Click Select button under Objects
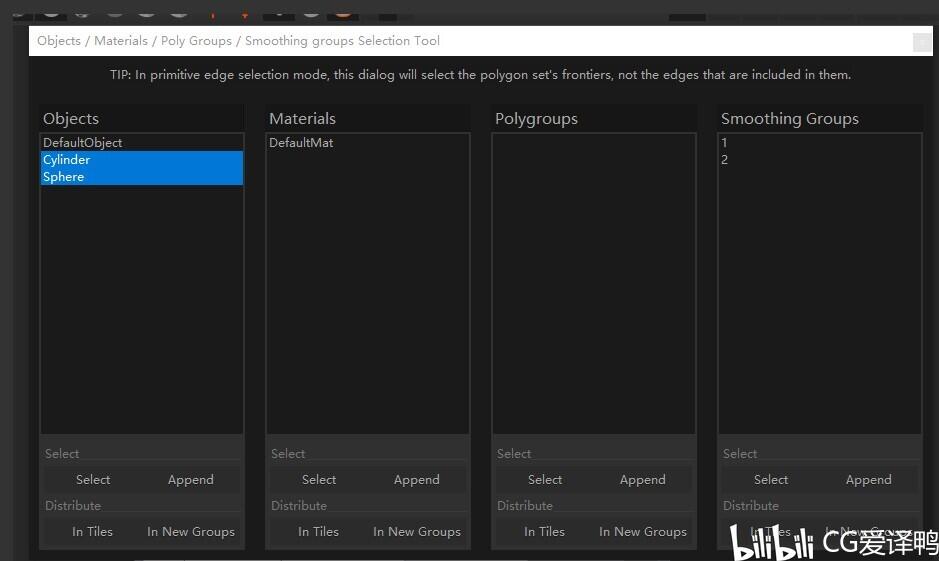939x561 pixels. (x=93, y=480)
